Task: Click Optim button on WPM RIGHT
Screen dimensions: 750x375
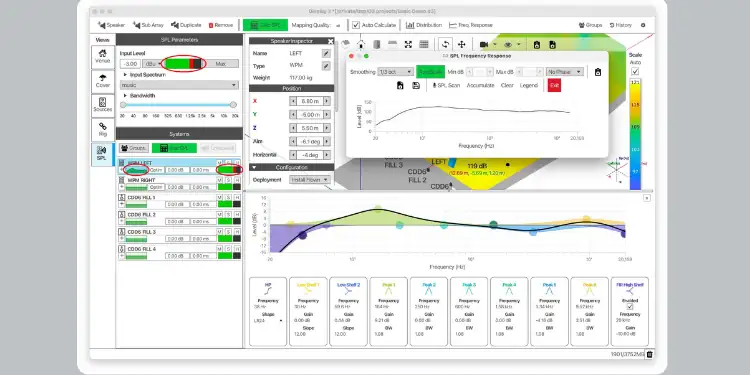Action: [x=156, y=187]
